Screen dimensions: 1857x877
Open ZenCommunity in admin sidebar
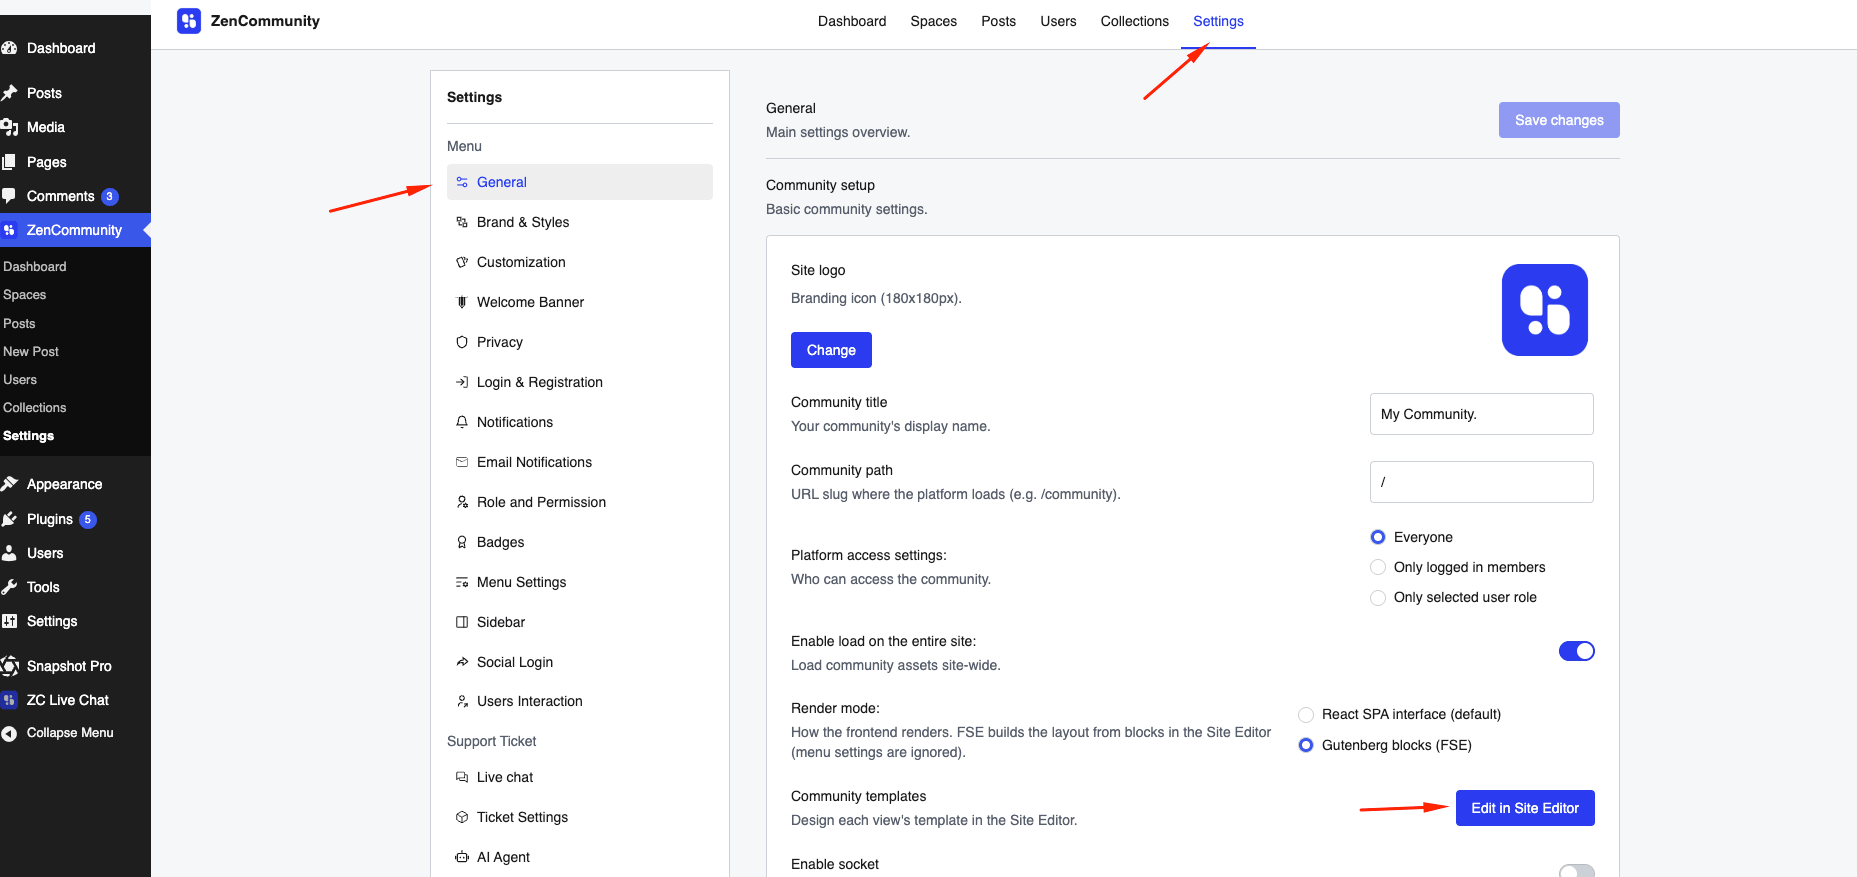coord(75,230)
